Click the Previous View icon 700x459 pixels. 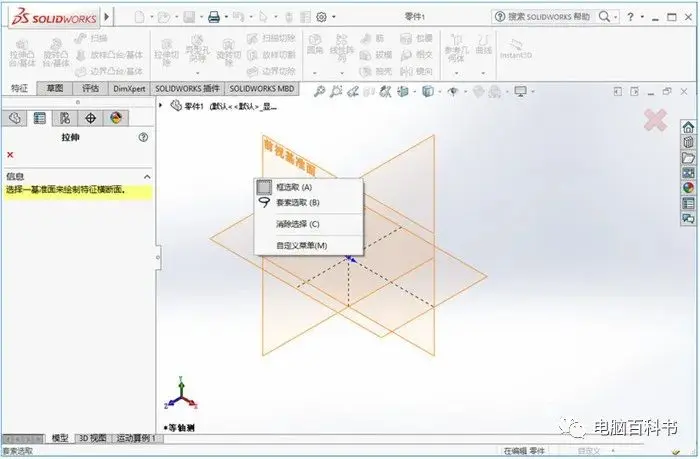[353, 92]
